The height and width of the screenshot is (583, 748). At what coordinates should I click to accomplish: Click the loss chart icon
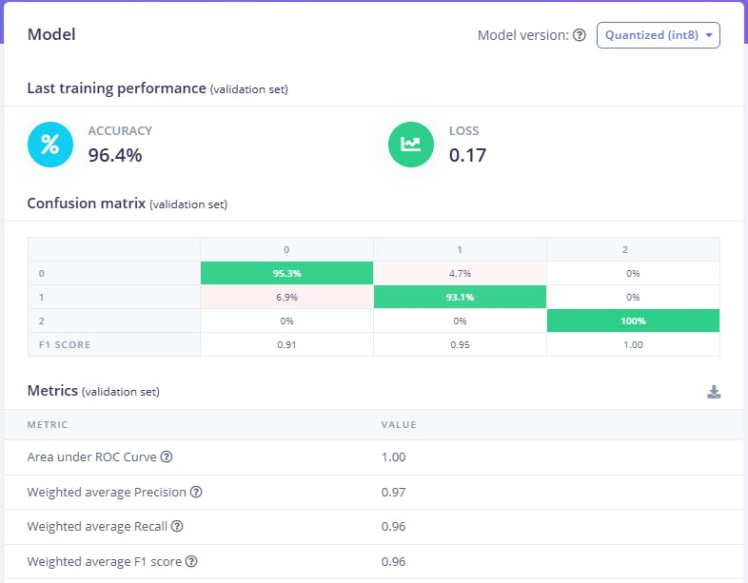click(x=411, y=145)
